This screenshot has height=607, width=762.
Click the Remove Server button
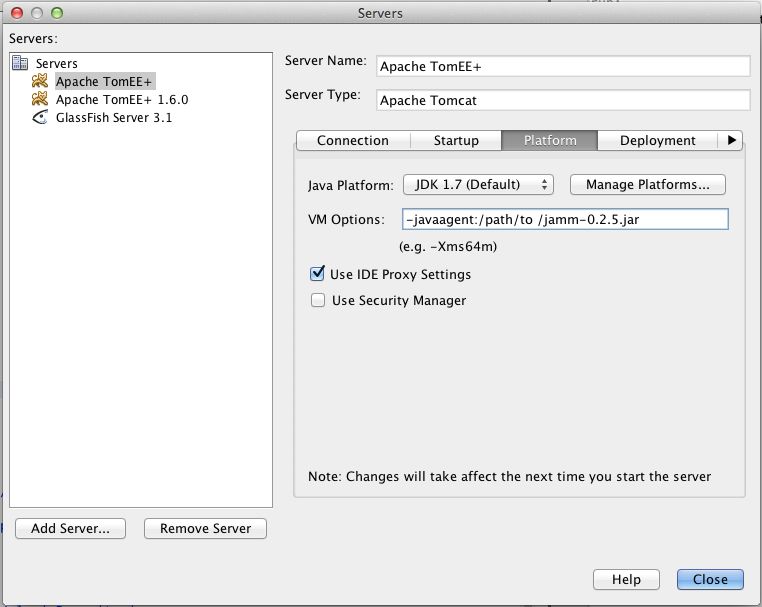pyautogui.click(x=205, y=528)
